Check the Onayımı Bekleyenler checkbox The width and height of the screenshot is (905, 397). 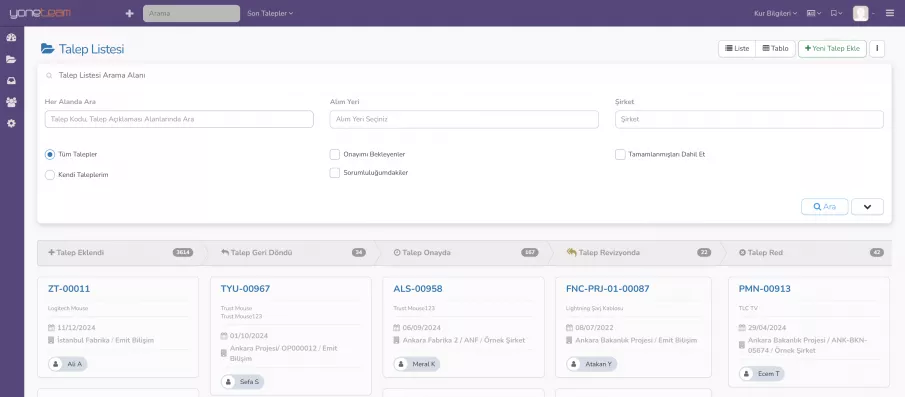click(335, 155)
